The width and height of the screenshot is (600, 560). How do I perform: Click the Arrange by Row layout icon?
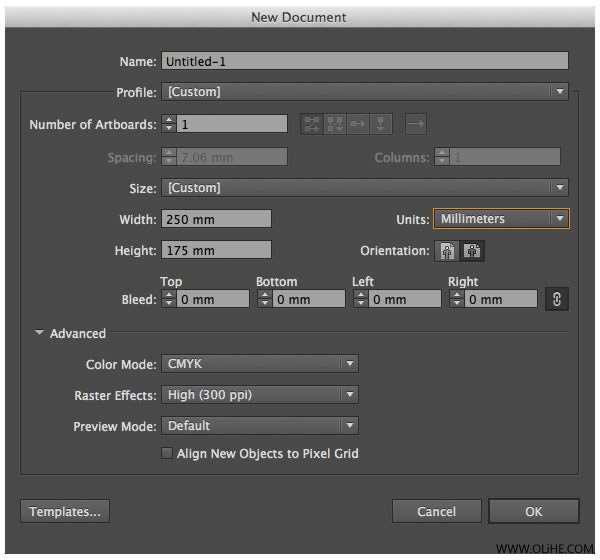(358, 124)
